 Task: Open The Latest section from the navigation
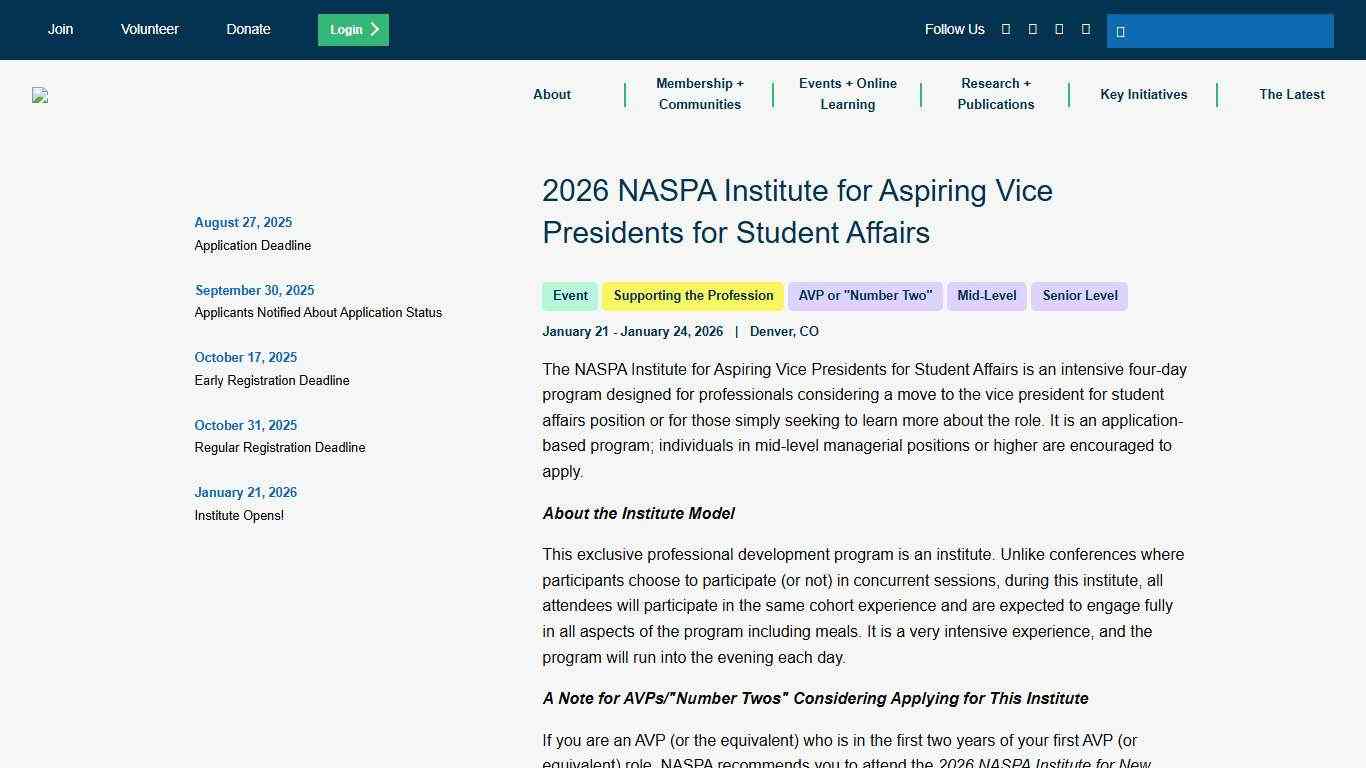(x=1291, y=94)
